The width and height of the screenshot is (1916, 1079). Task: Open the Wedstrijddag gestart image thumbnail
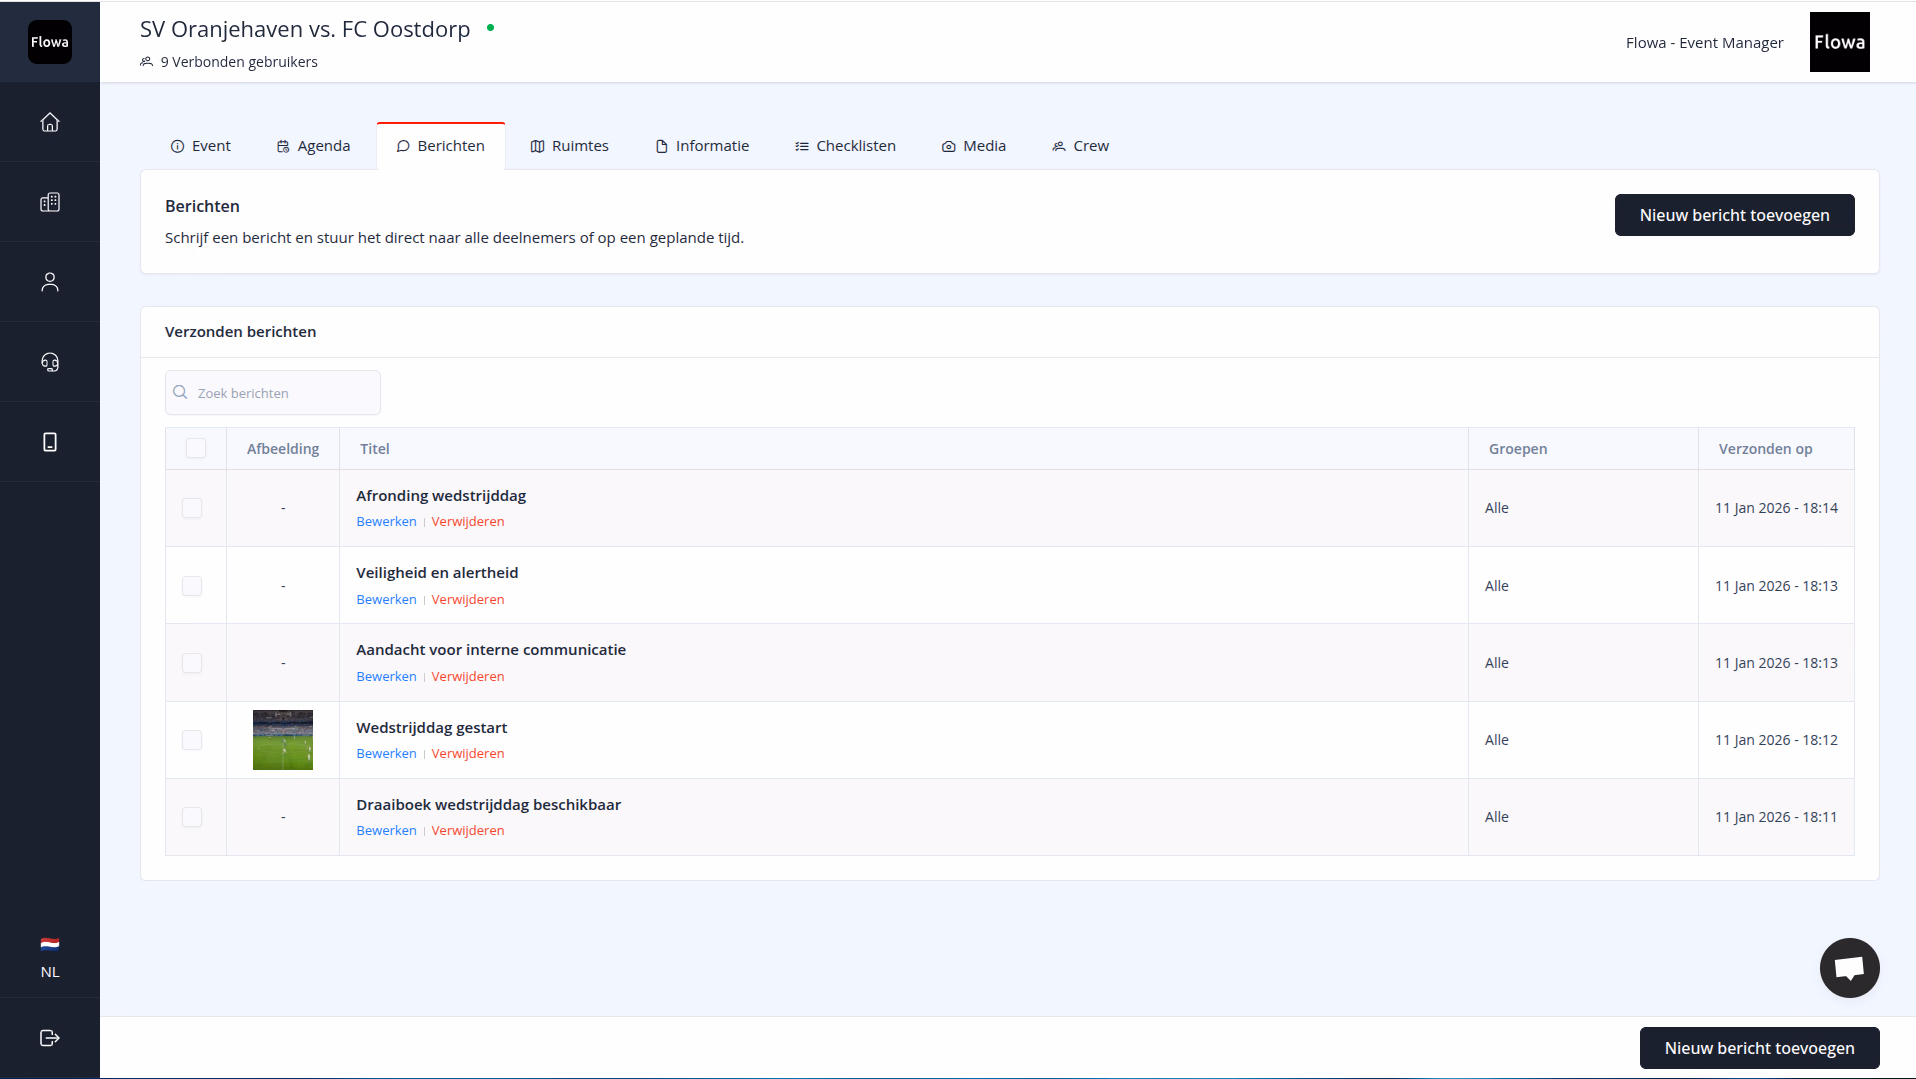[x=283, y=740]
